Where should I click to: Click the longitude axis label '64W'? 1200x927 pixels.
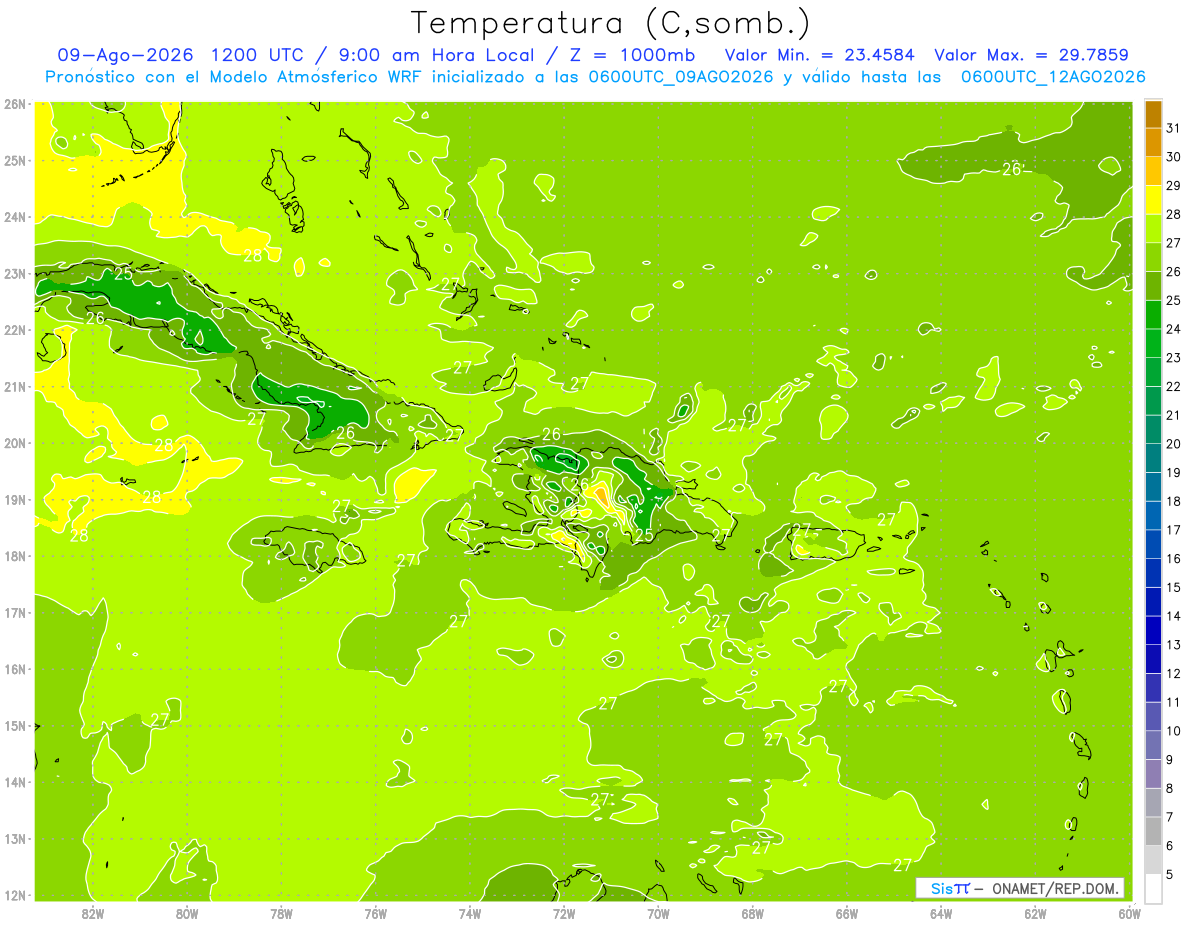pyautogui.click(x=941, y=912)
